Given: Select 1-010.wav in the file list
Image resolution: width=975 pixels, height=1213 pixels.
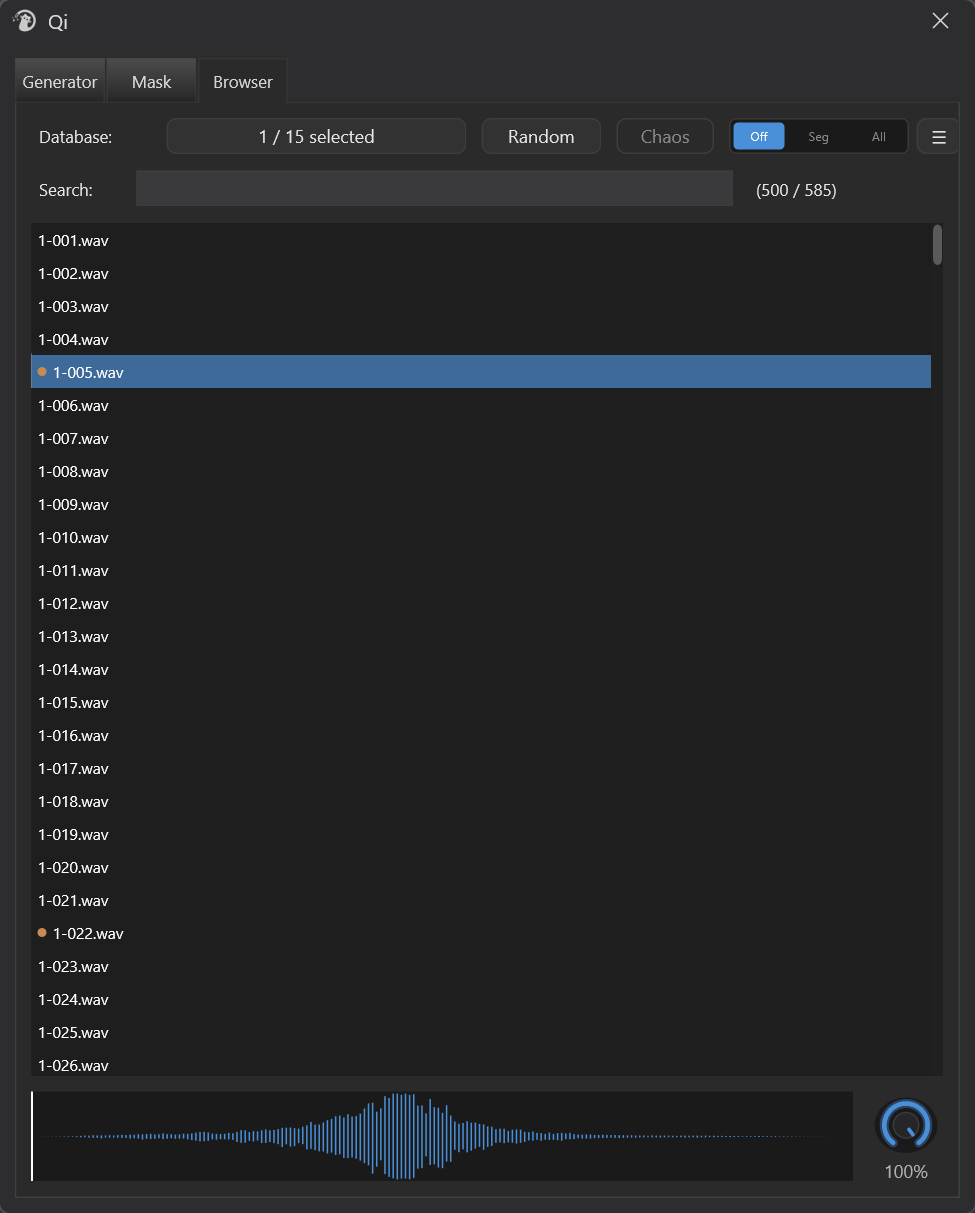Looking at the screenshot, I should pyautogui.click(x=481, y=537).
